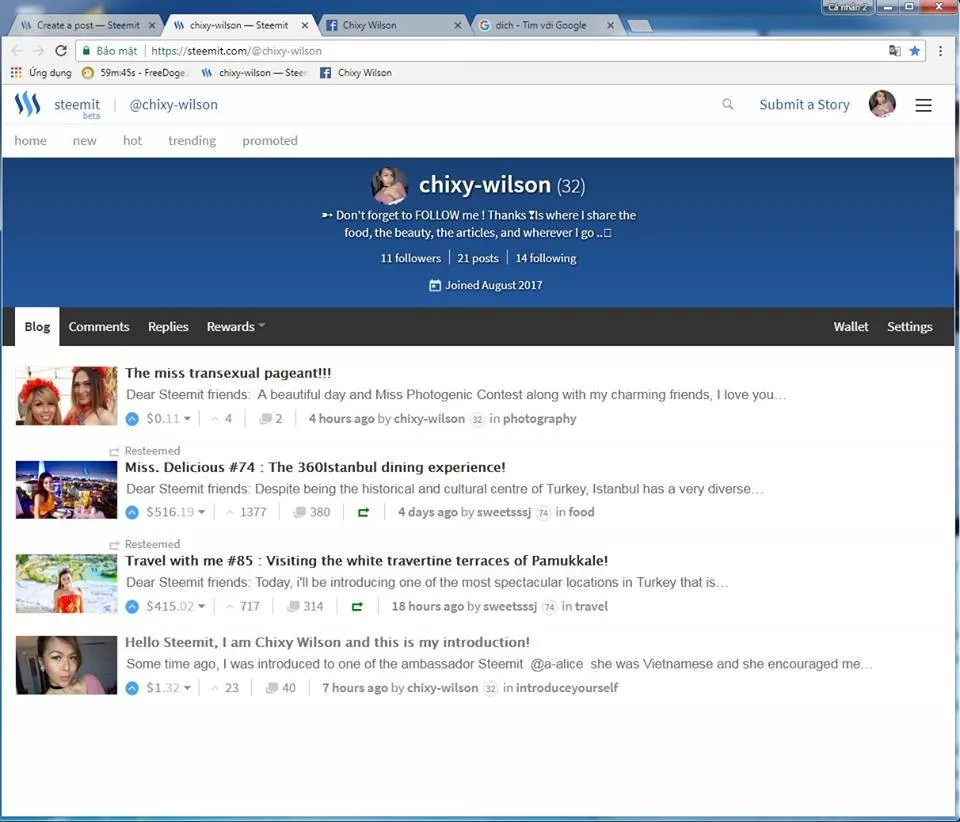
Task: Go to the promoted feed
Action: click(x=269, y=141)
